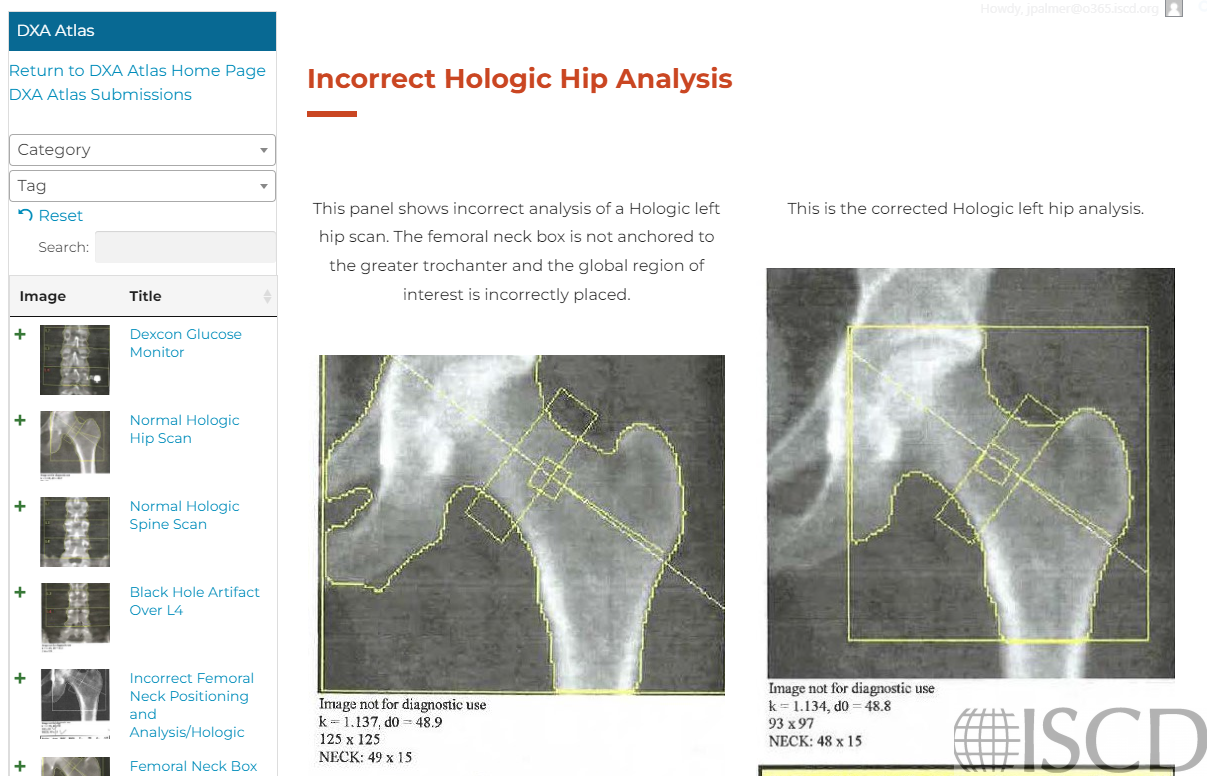The image size is (1207, 776).
Task: Expand Incorrect Femoral Neck Positioning row
Action: [20, 678]
